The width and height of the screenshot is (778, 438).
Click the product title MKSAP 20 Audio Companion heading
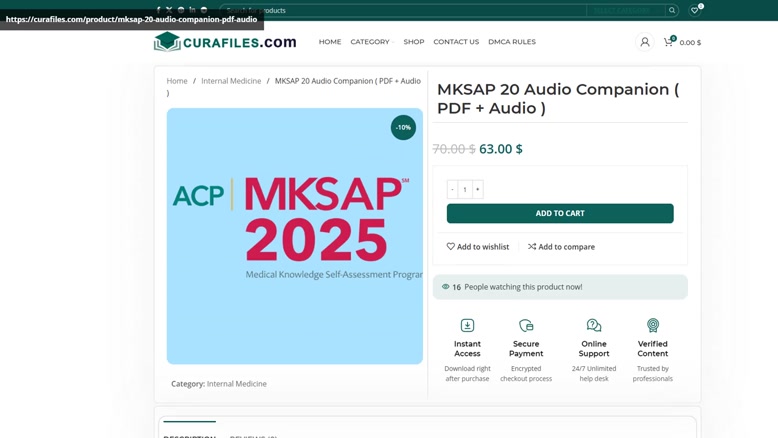click(x=558, y=99)
